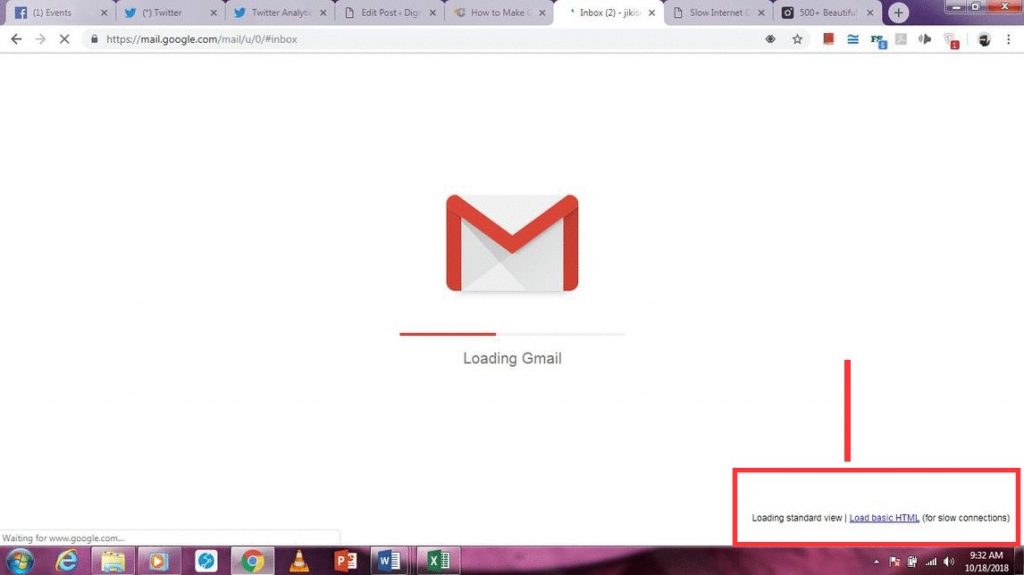Click the volume speaker tray icon

pyautogui.click(x=950, y=562)
